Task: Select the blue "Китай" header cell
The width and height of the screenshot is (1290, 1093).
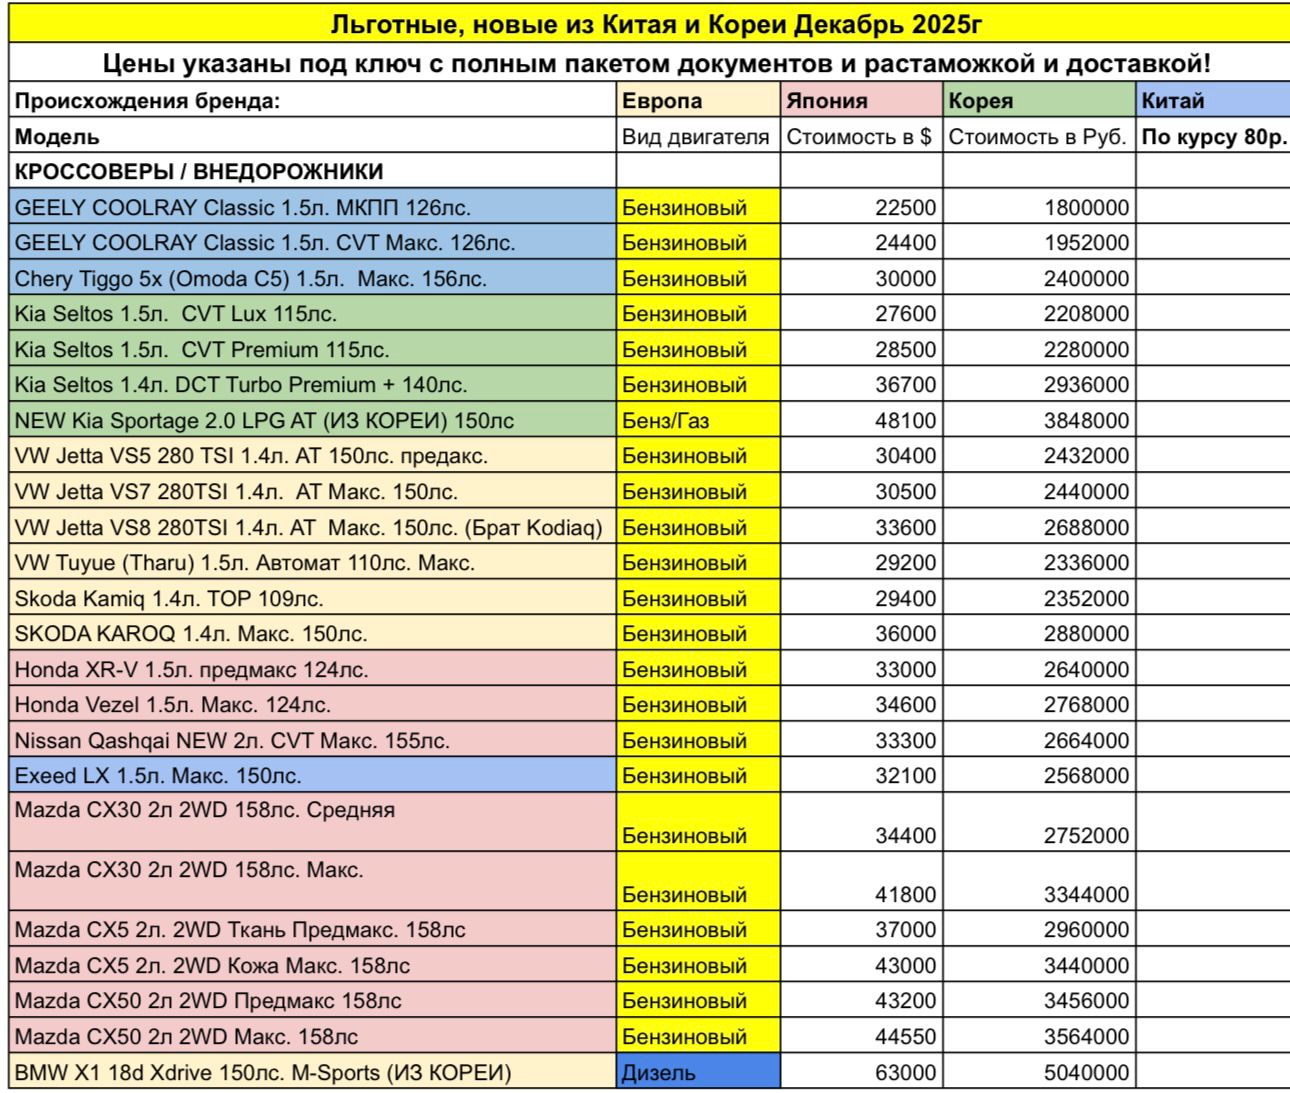Action: pyautogui.click(x=1212, y=101)
